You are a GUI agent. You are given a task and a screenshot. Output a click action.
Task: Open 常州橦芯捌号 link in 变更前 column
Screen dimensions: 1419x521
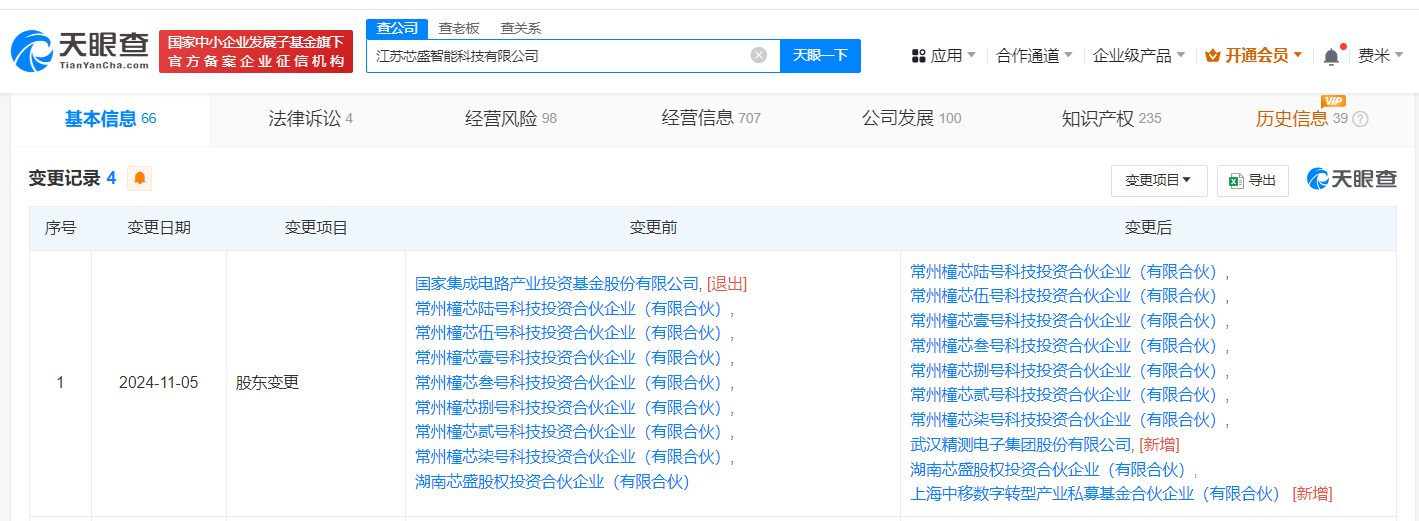tap(568, 407)
